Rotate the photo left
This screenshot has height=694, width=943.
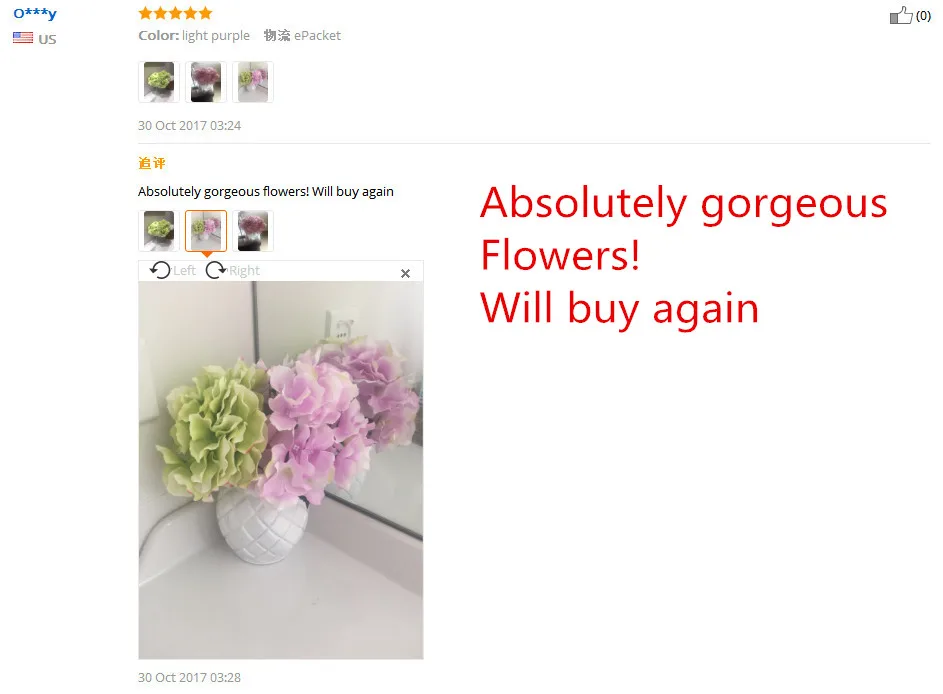[173, 271]
